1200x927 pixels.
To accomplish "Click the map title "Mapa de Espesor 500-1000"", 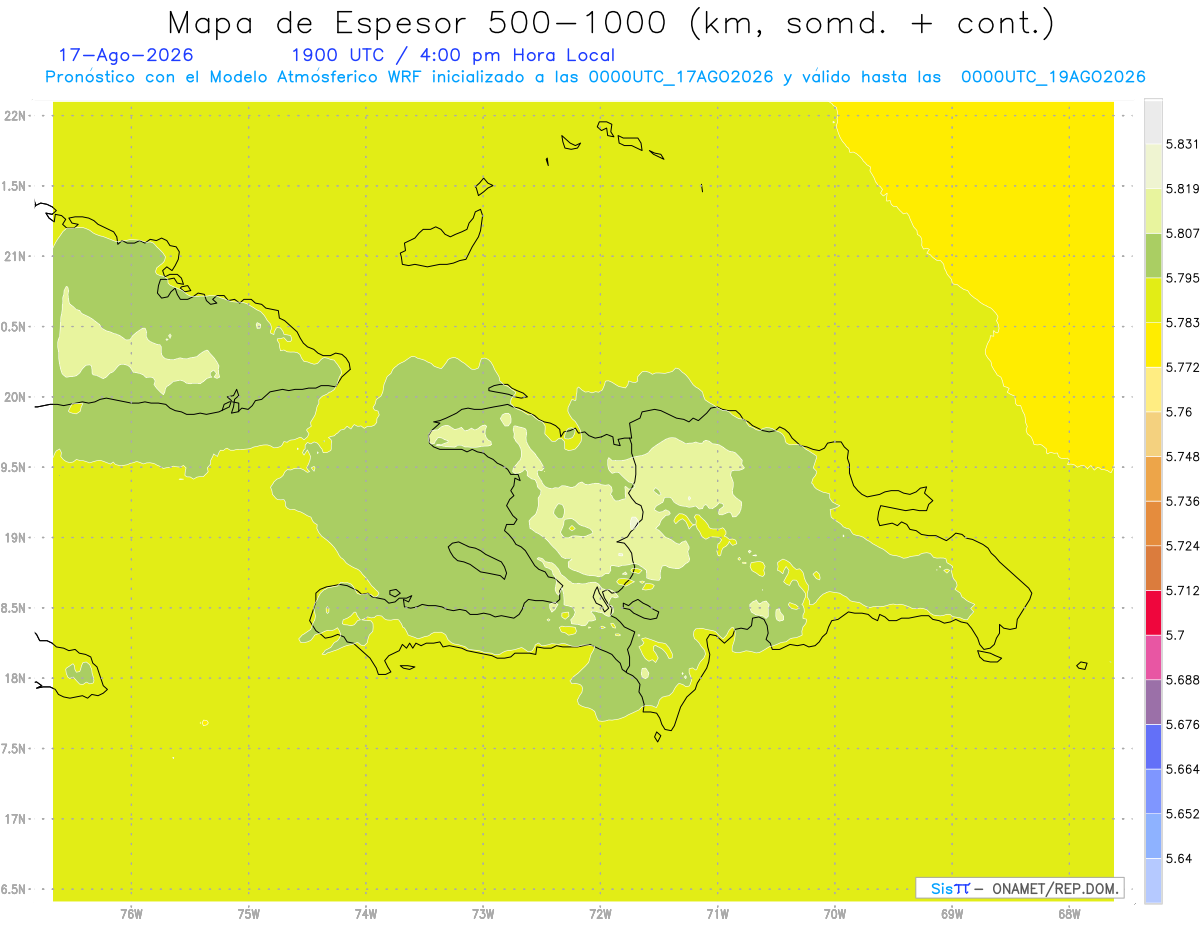I will 419,22.
